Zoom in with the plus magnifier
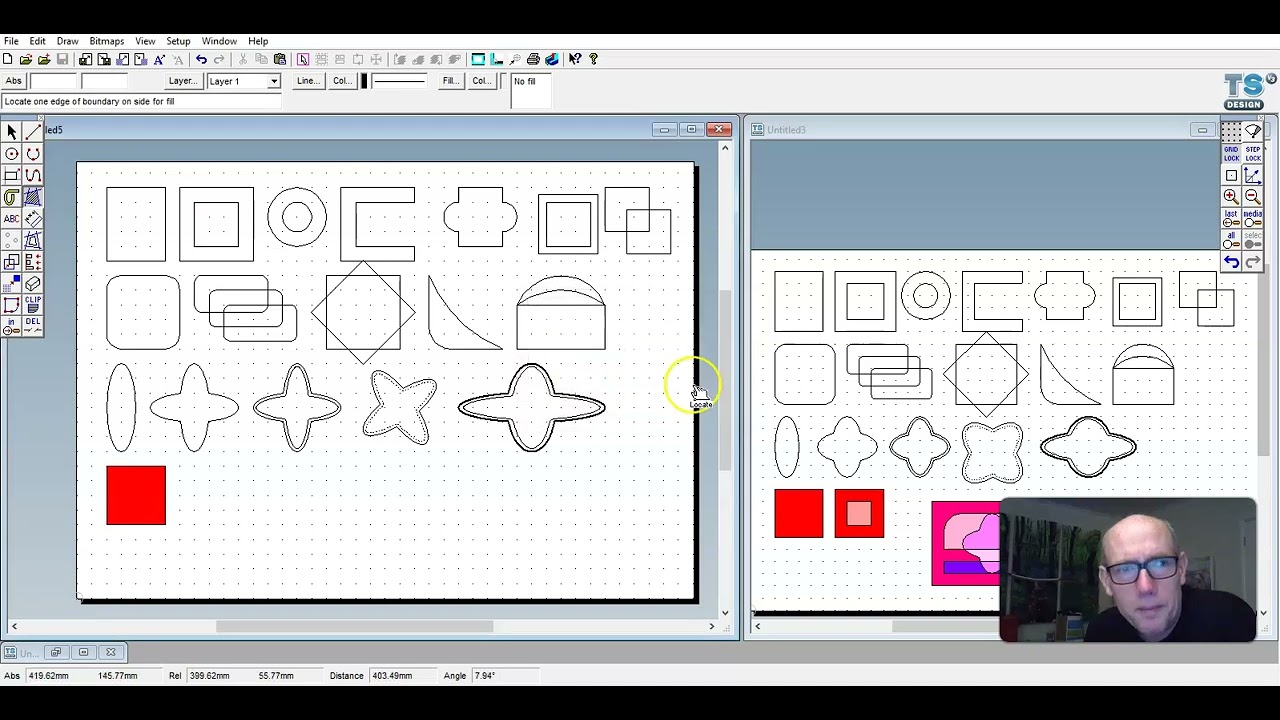The height and width of the screenshot is (720, 1280). tap(1231, 197)
